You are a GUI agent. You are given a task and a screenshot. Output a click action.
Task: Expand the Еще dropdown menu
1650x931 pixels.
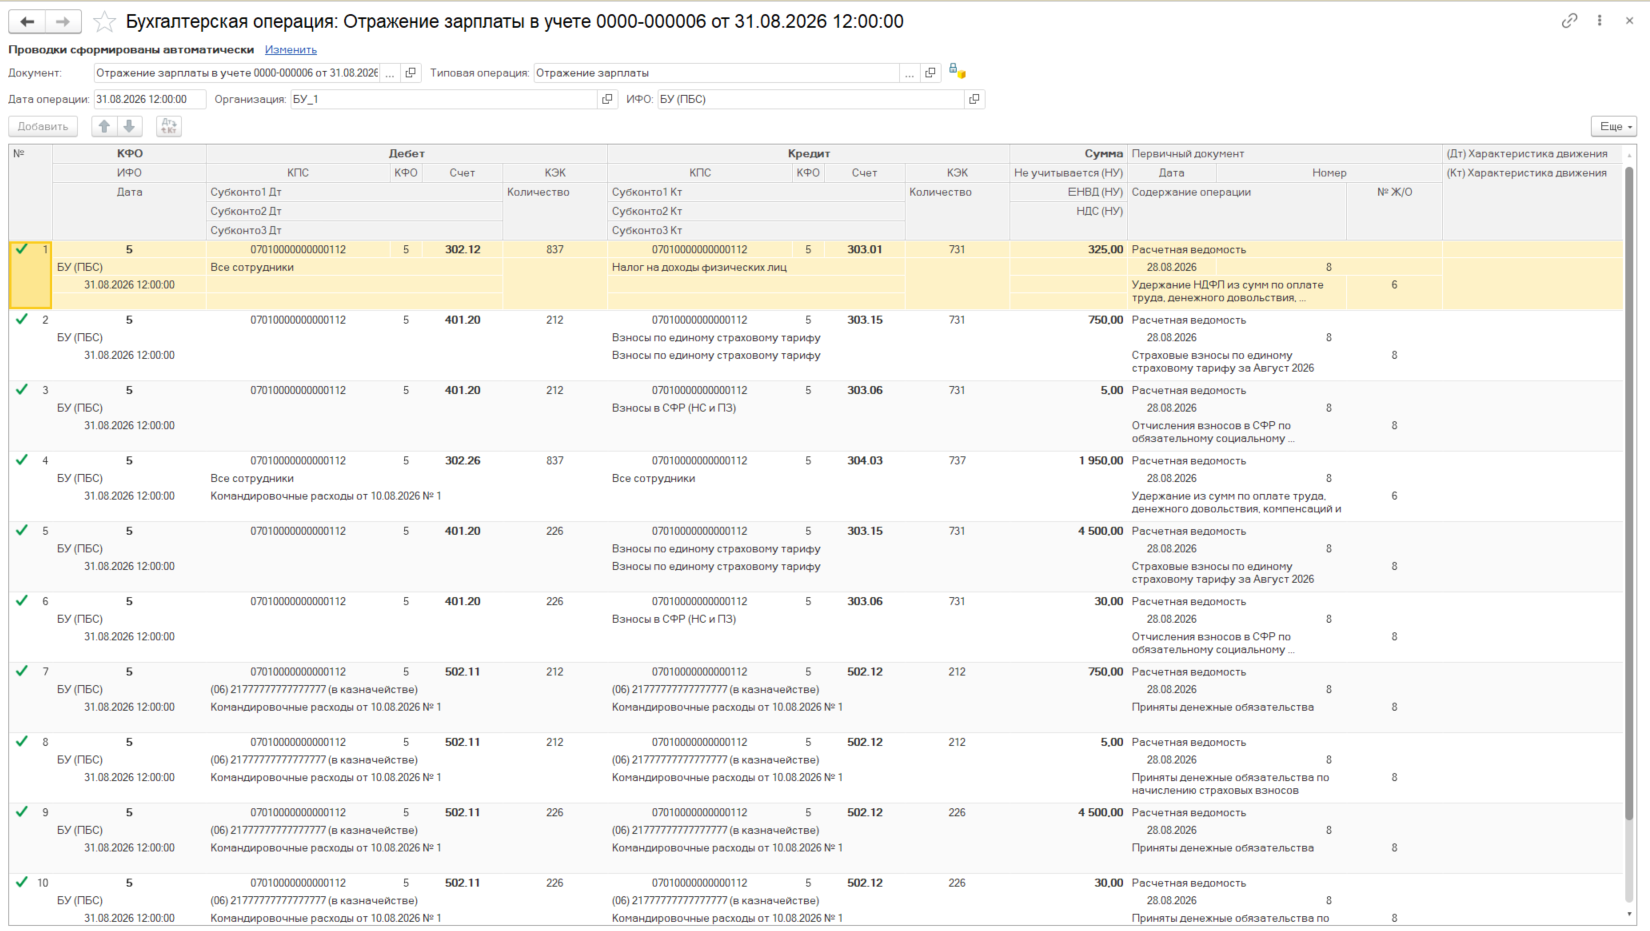[x=1614, y=126]
